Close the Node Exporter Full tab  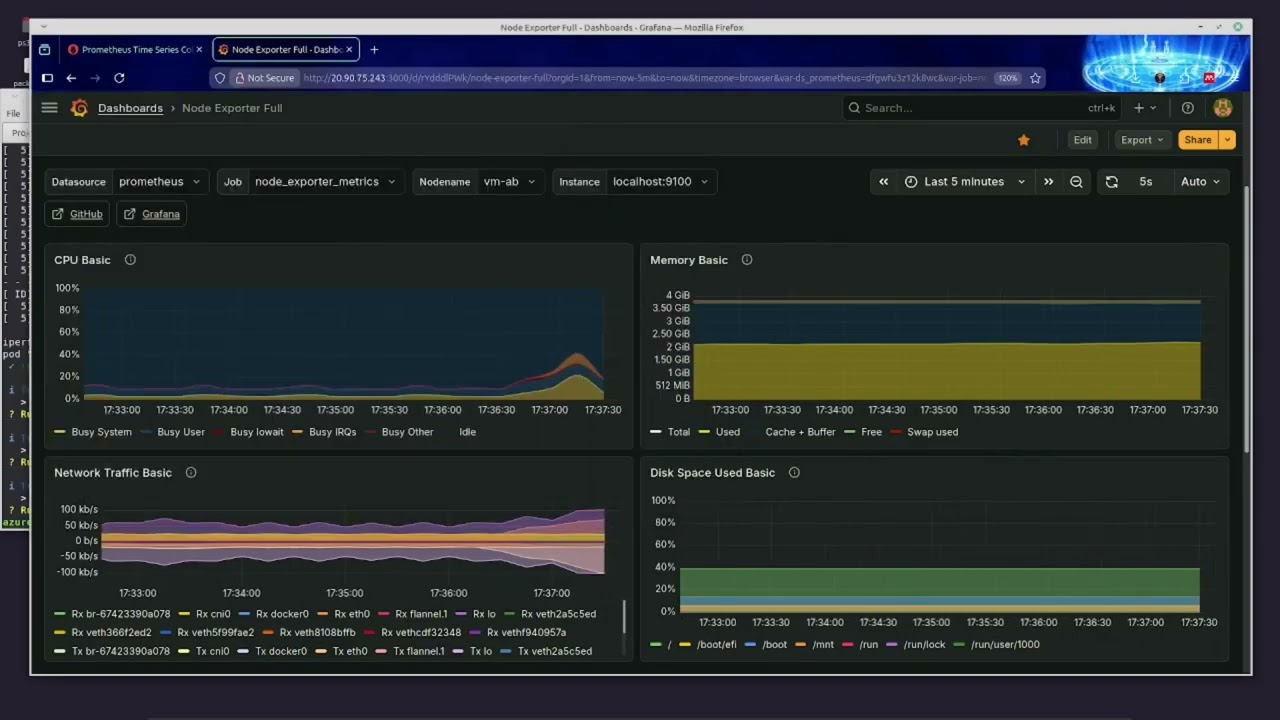click(349, 49)
